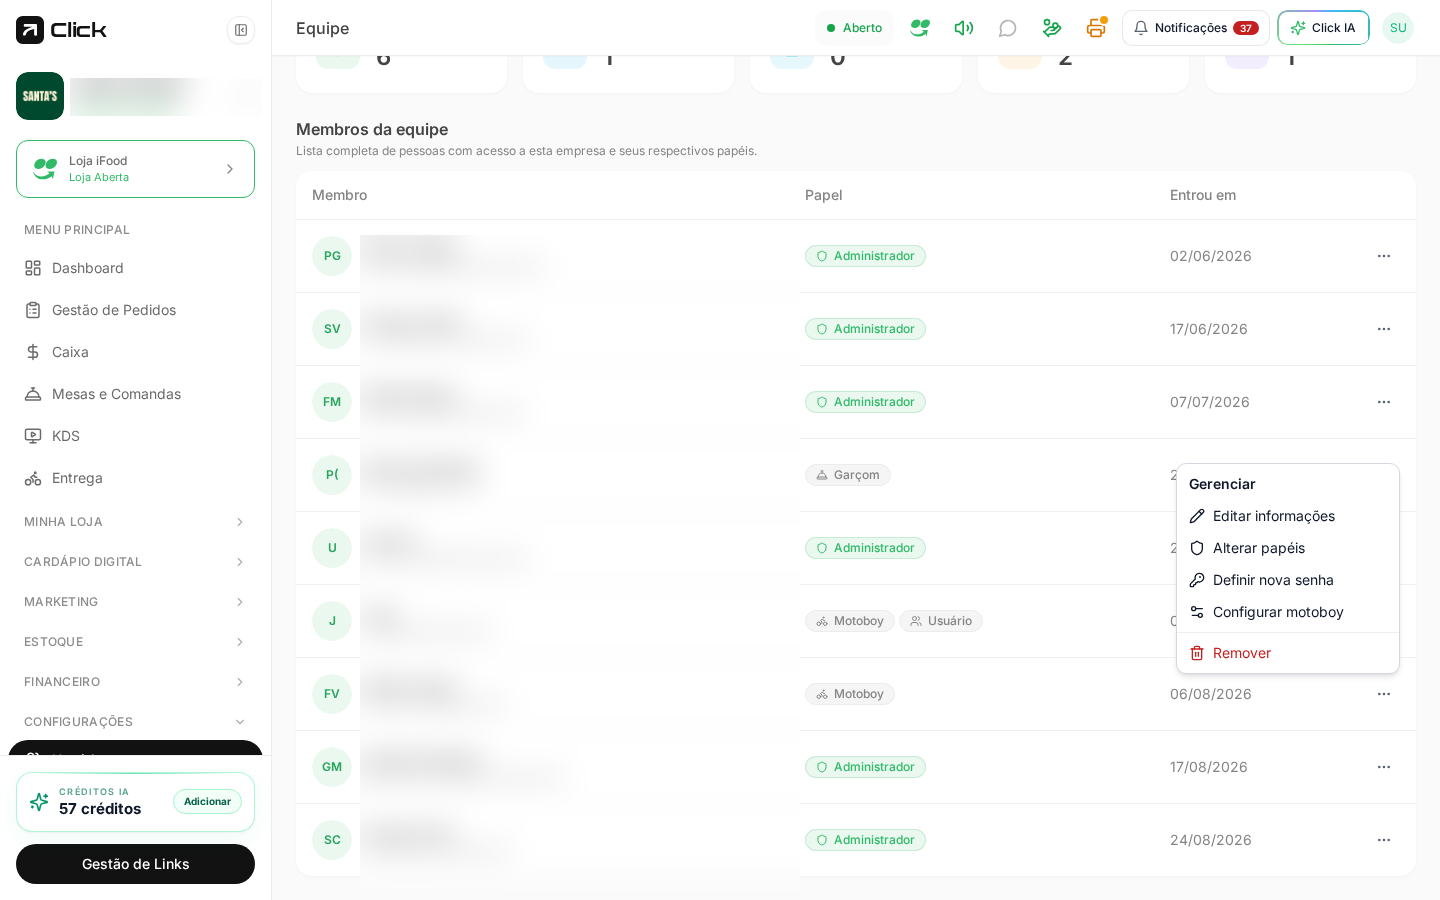Select Editar informações in Gerenciar menu
1440x900 pixels.
pos(1288,516)
